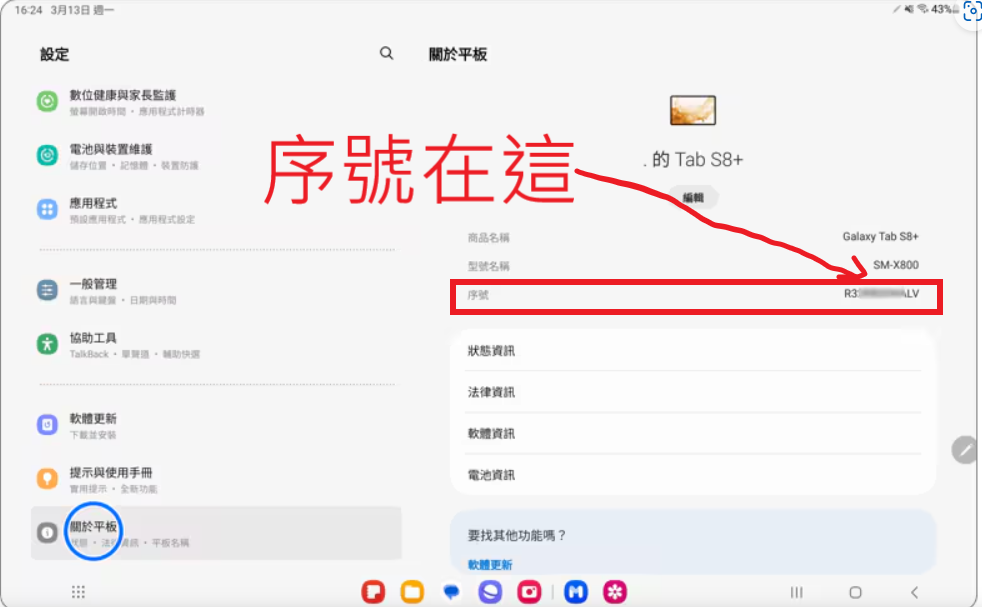982x607 pixels.
Task: Open 電池資訊 battery information
Action: point(692,474)
